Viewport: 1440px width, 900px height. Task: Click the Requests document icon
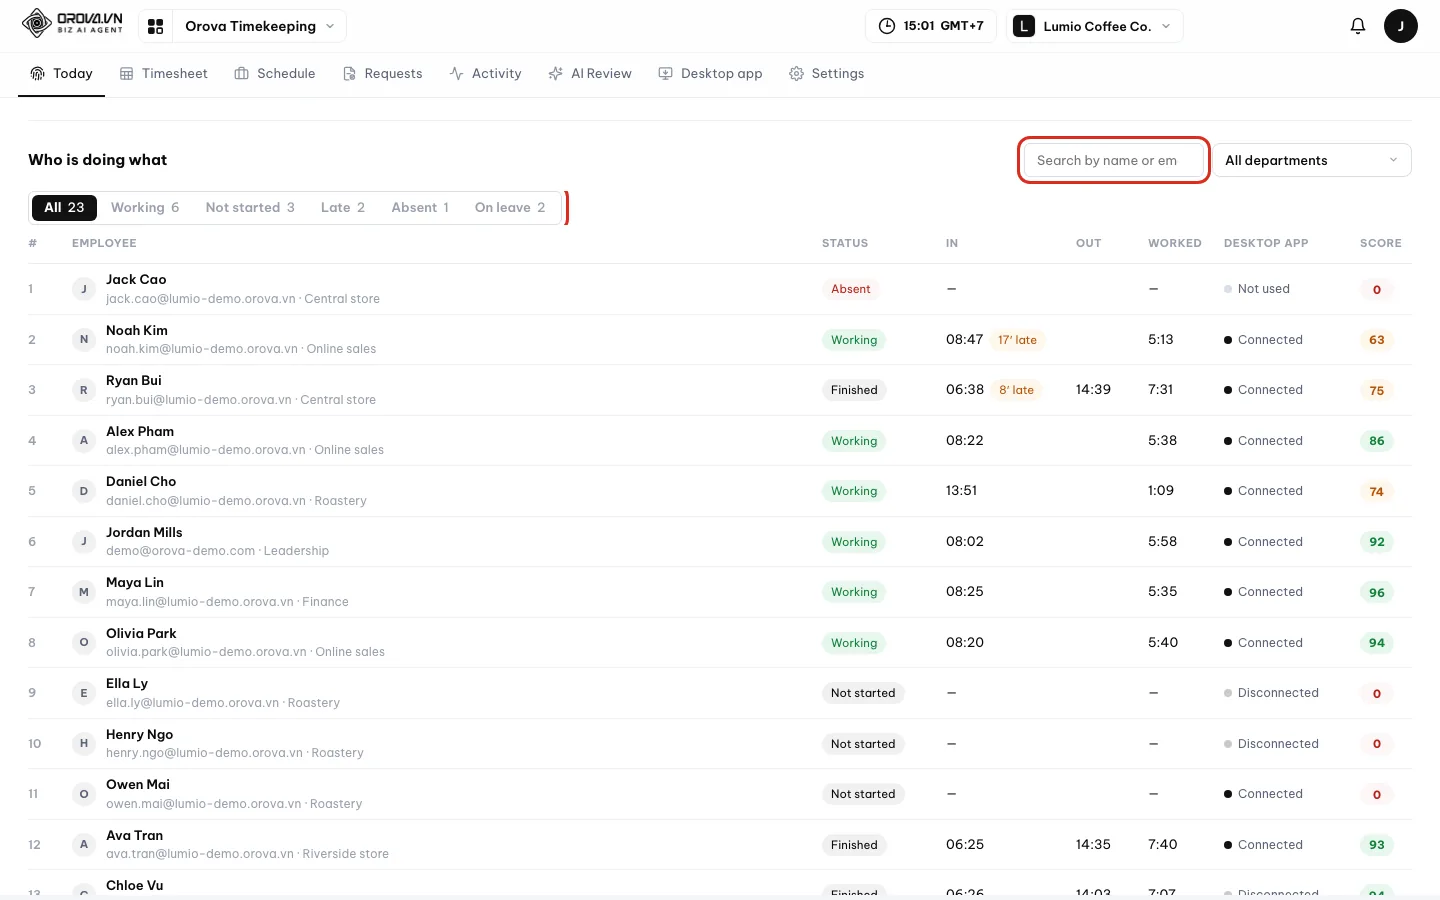(x=349, y=73)
